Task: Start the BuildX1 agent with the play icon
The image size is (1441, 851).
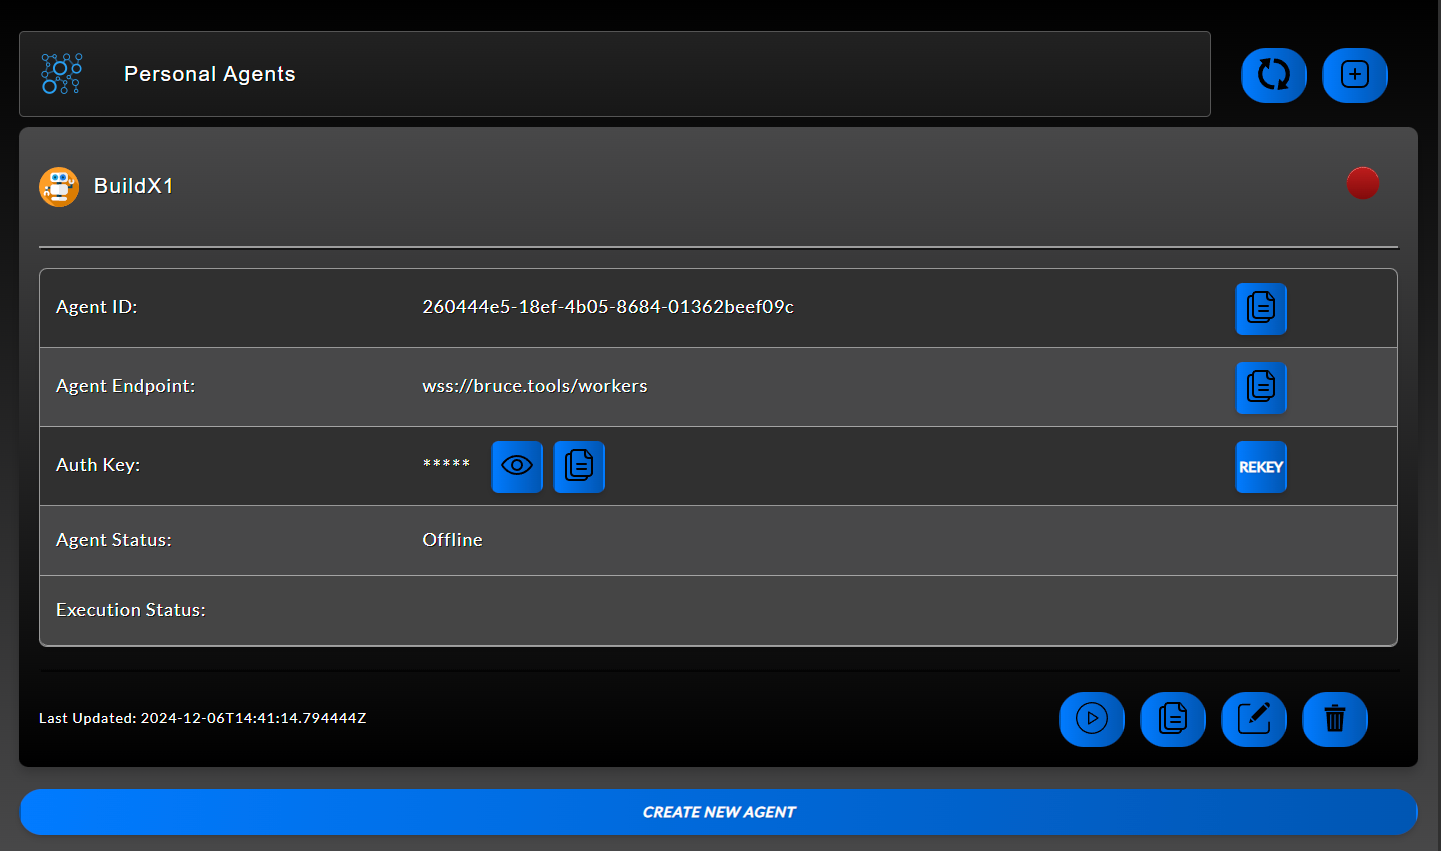Action: (x=1092, y=719)
